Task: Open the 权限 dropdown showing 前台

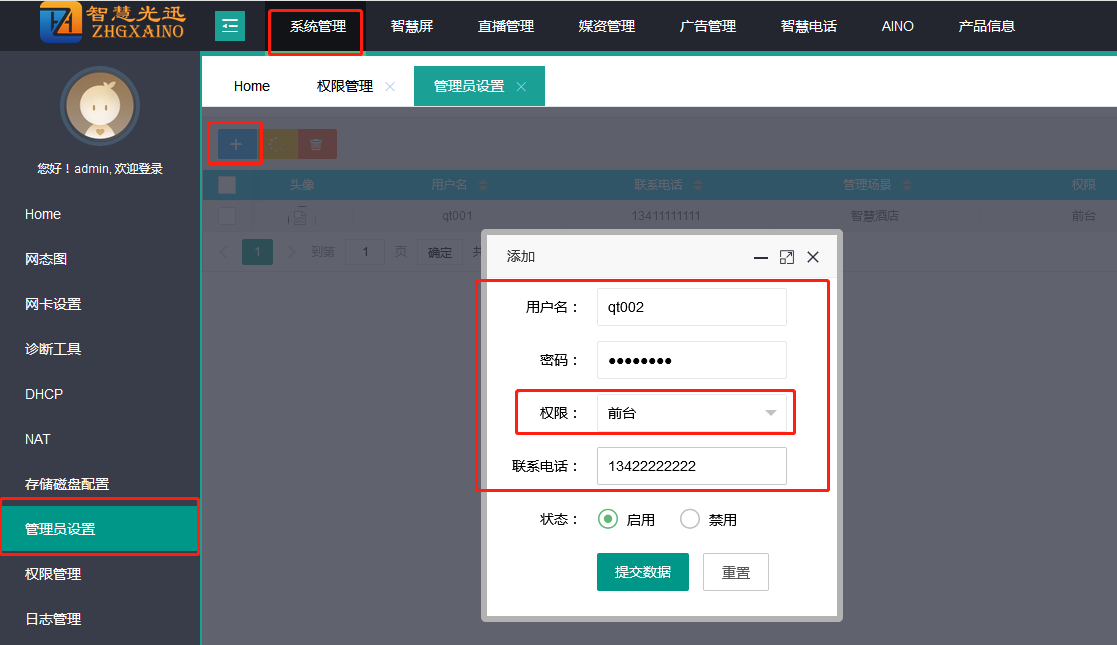Action: 691,413
